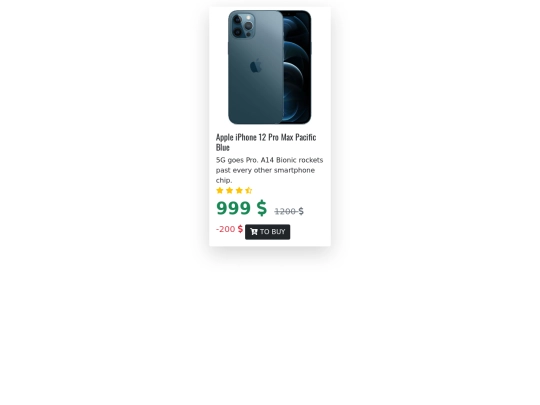Screen dimensions: 540x405
Task: Choose the third gold rating star
Action: point(239,190)
